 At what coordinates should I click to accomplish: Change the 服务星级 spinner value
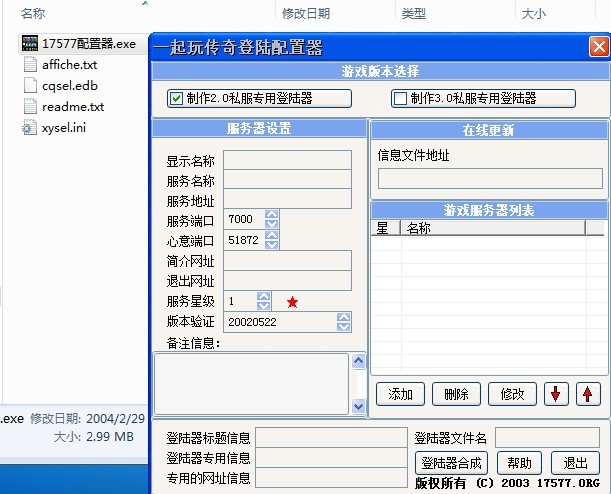pyautogui.click(x=264, y=301)
